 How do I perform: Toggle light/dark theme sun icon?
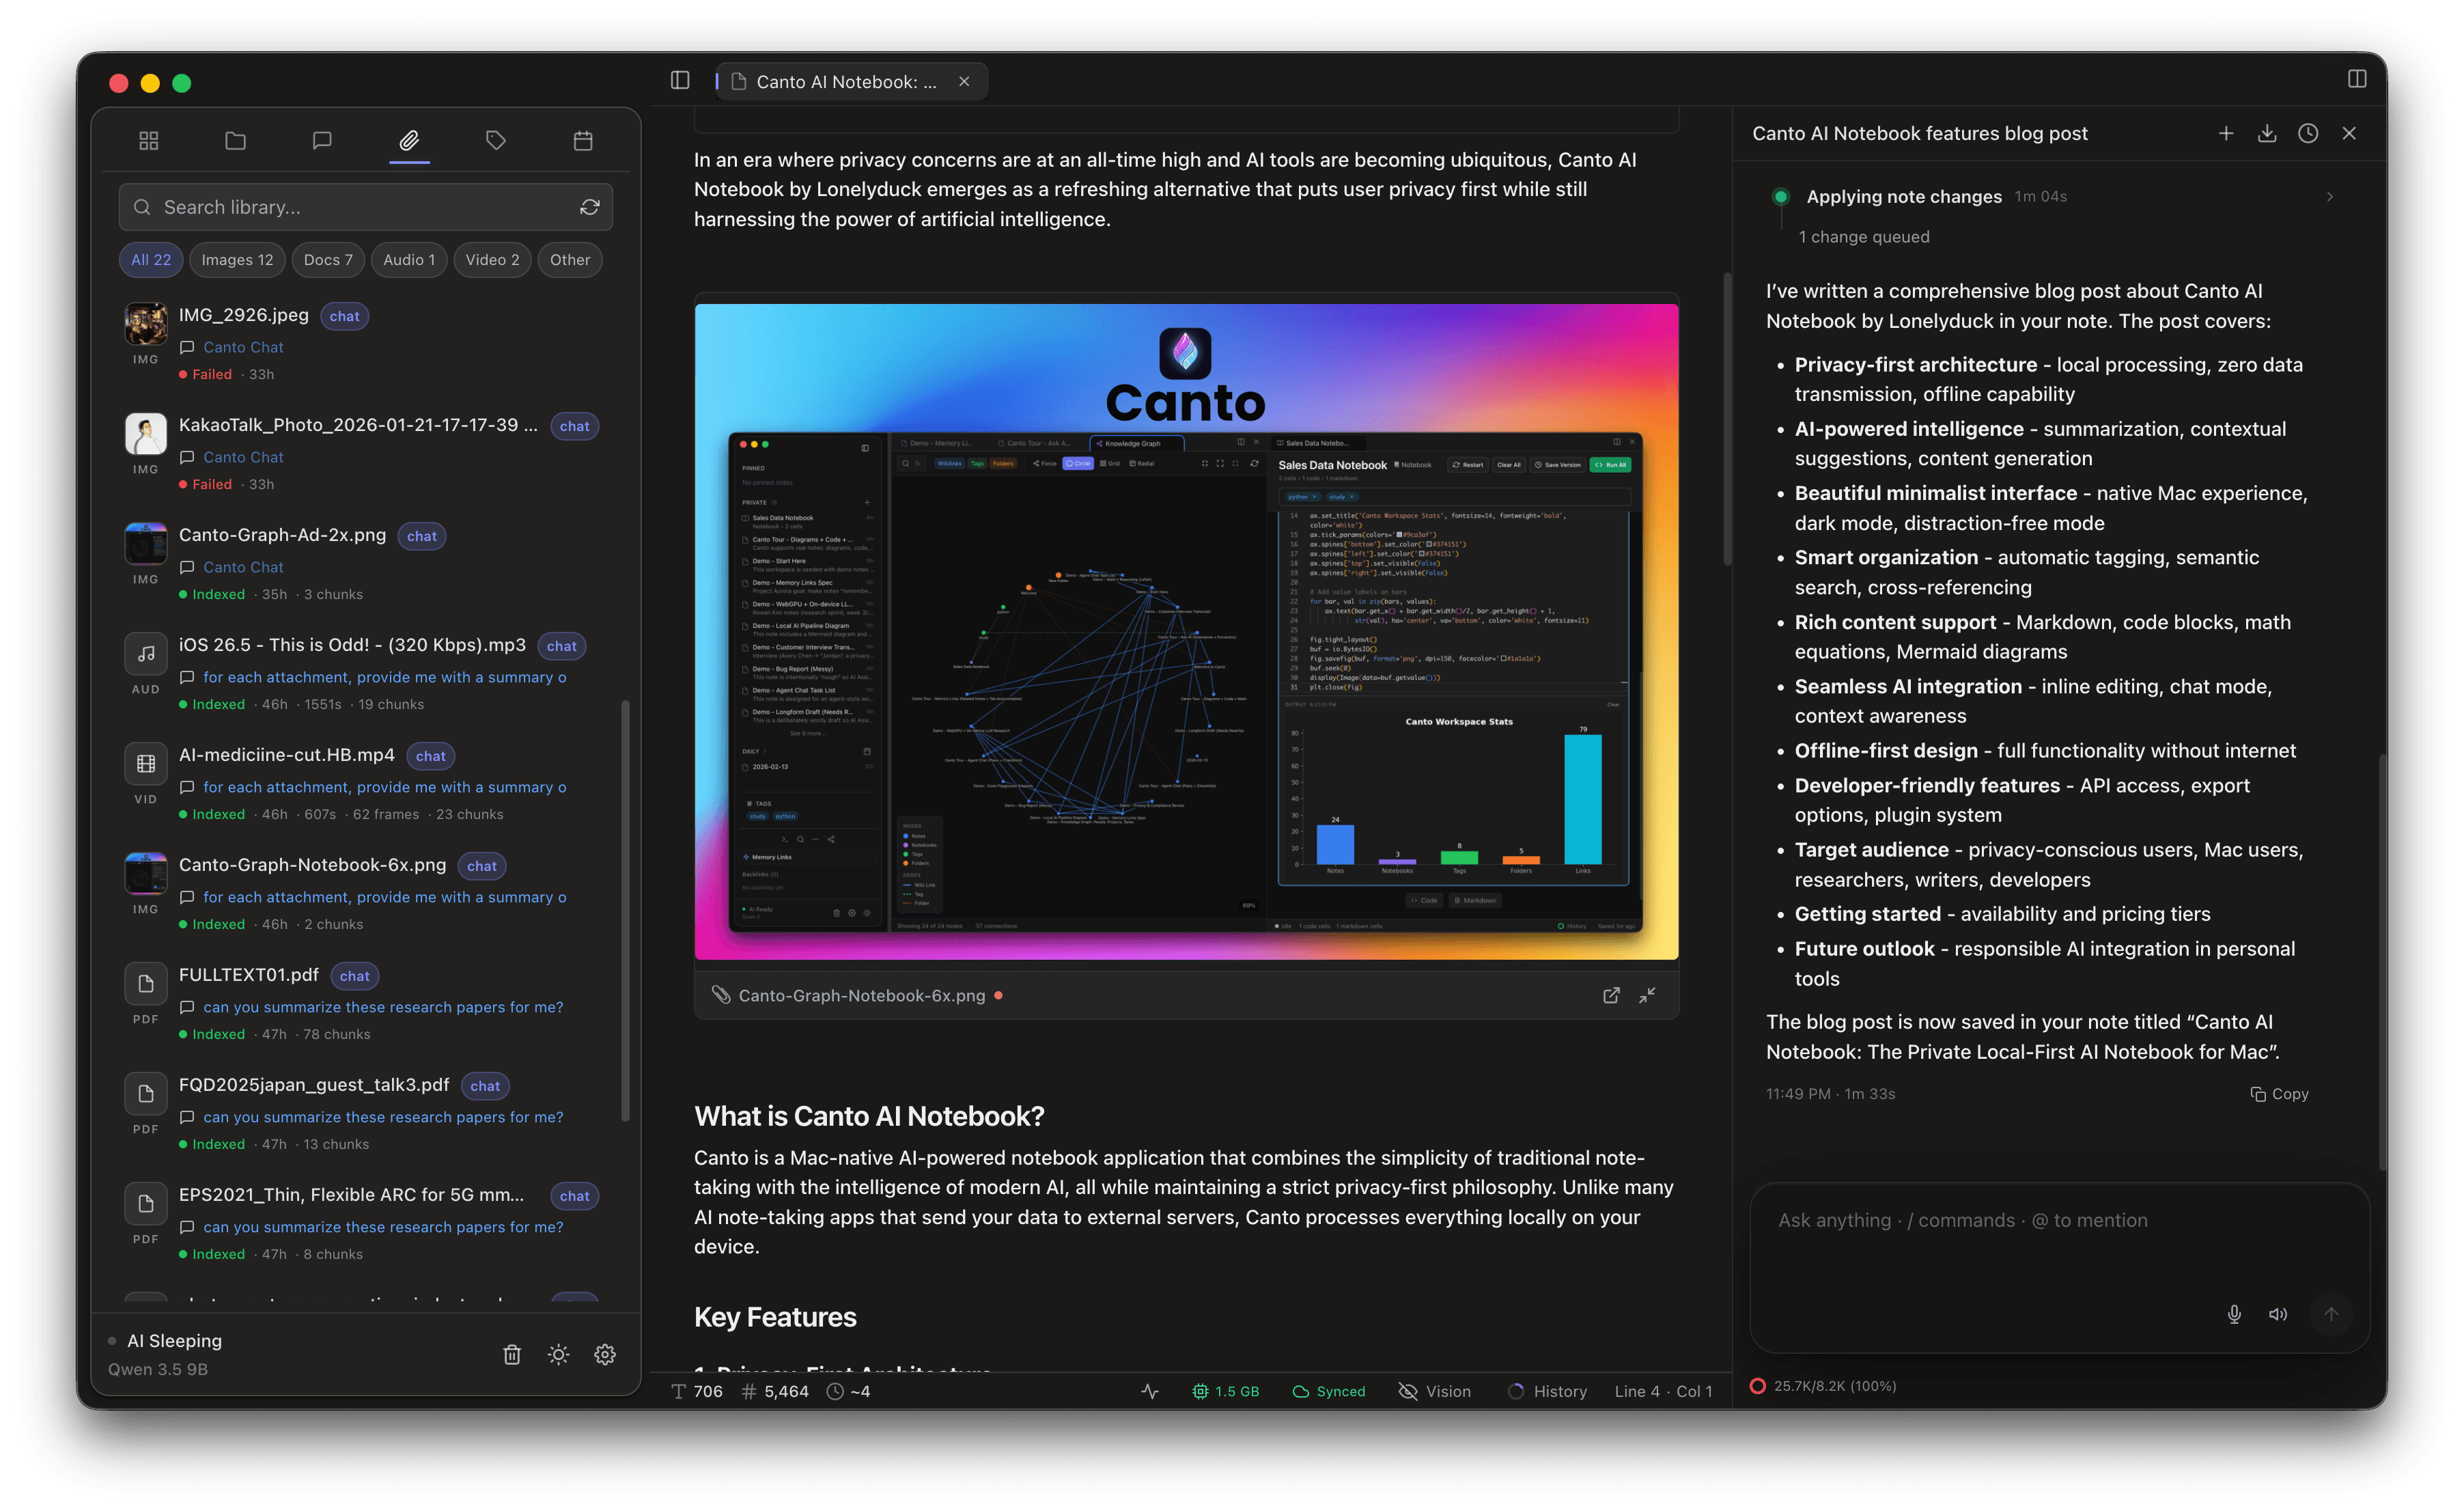point(558,1355)
